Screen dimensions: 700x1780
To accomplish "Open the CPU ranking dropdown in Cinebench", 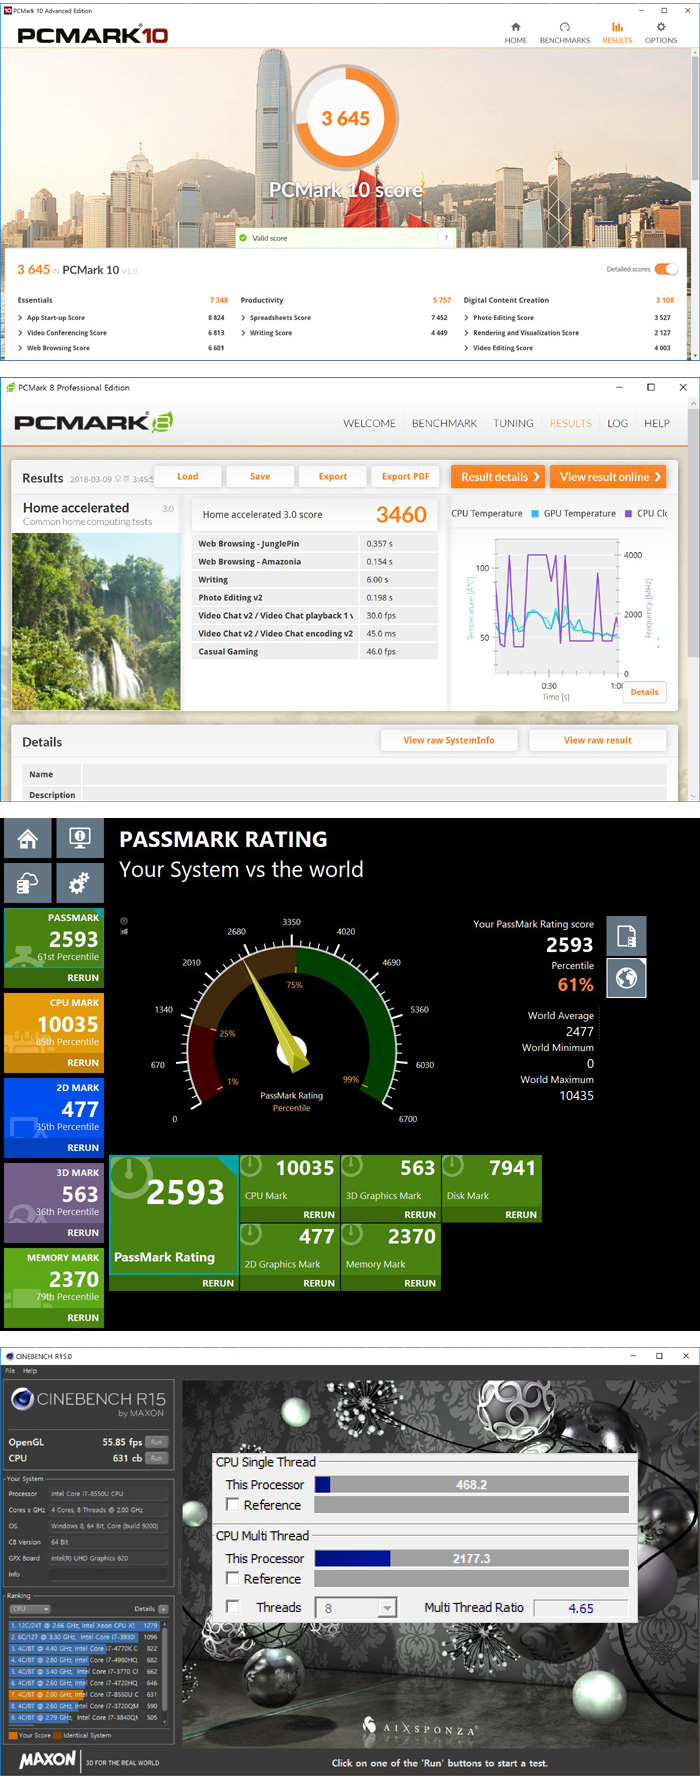I will [x=30, y=1609].
